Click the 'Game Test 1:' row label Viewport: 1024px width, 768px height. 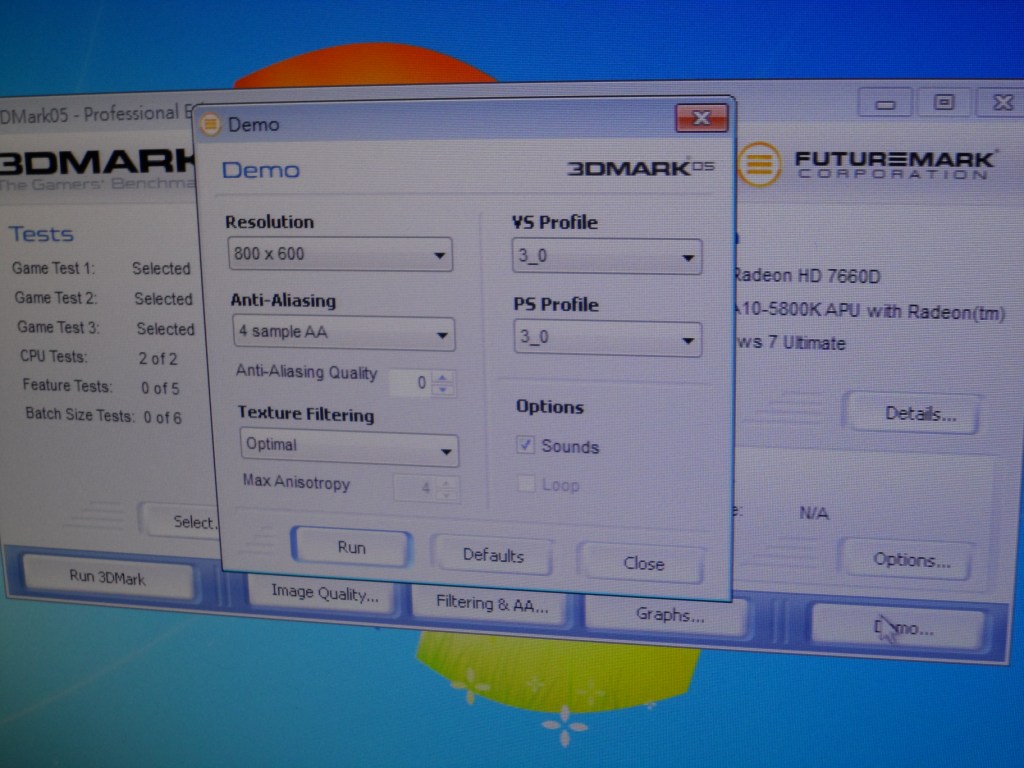click(54, 268)
